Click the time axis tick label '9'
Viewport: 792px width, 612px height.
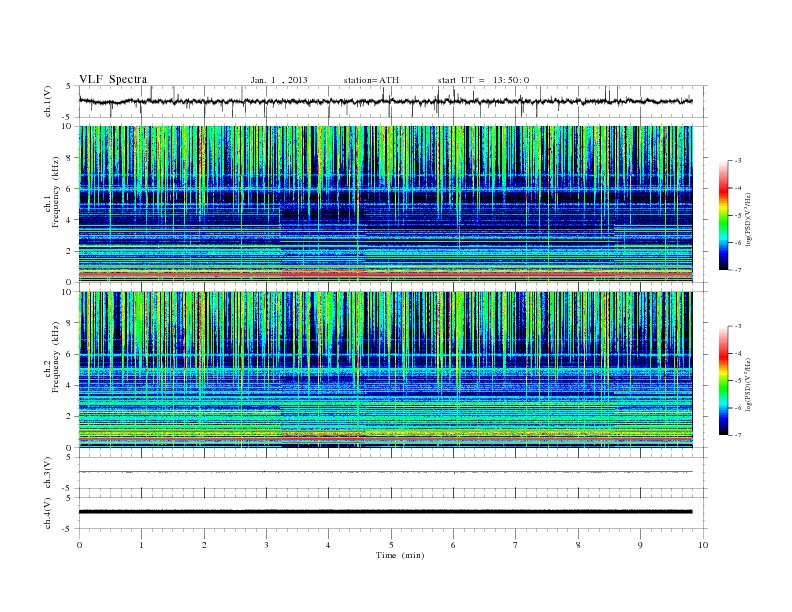(x=640, y=545)
